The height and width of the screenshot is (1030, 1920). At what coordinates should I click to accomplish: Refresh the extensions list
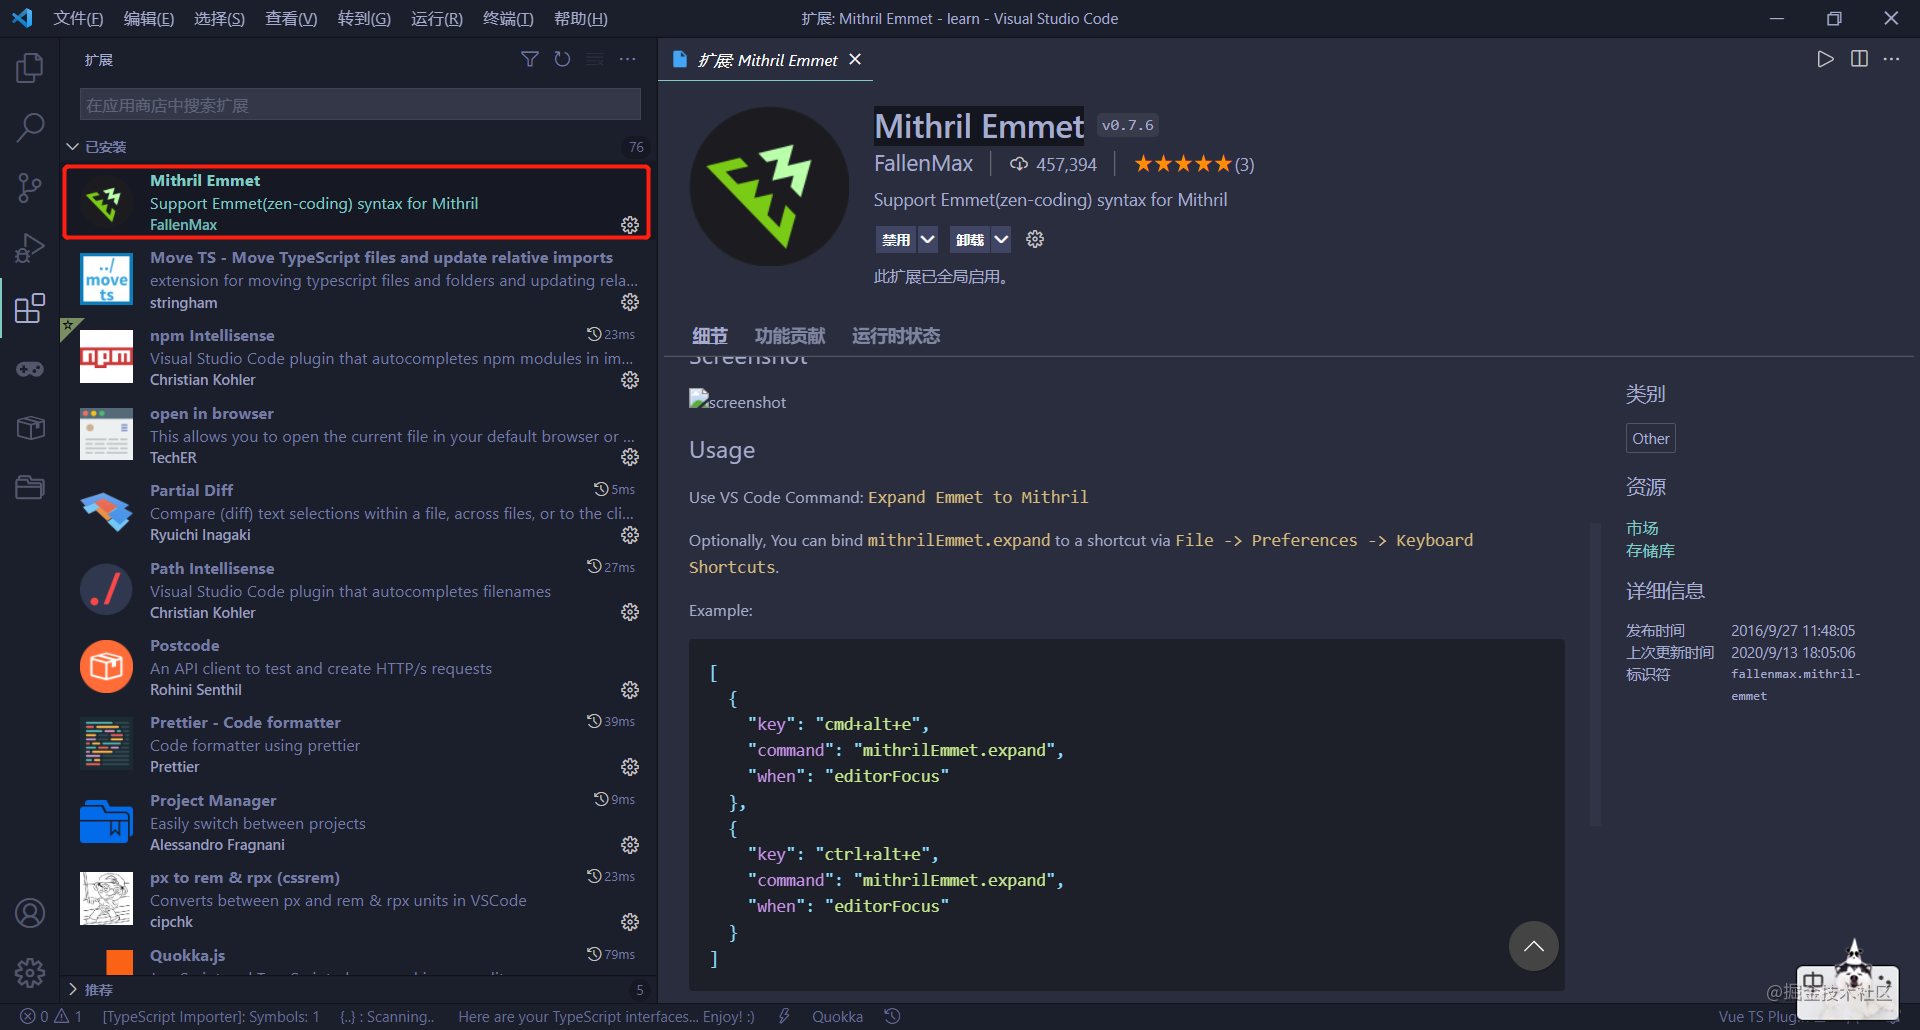(563, 60)
